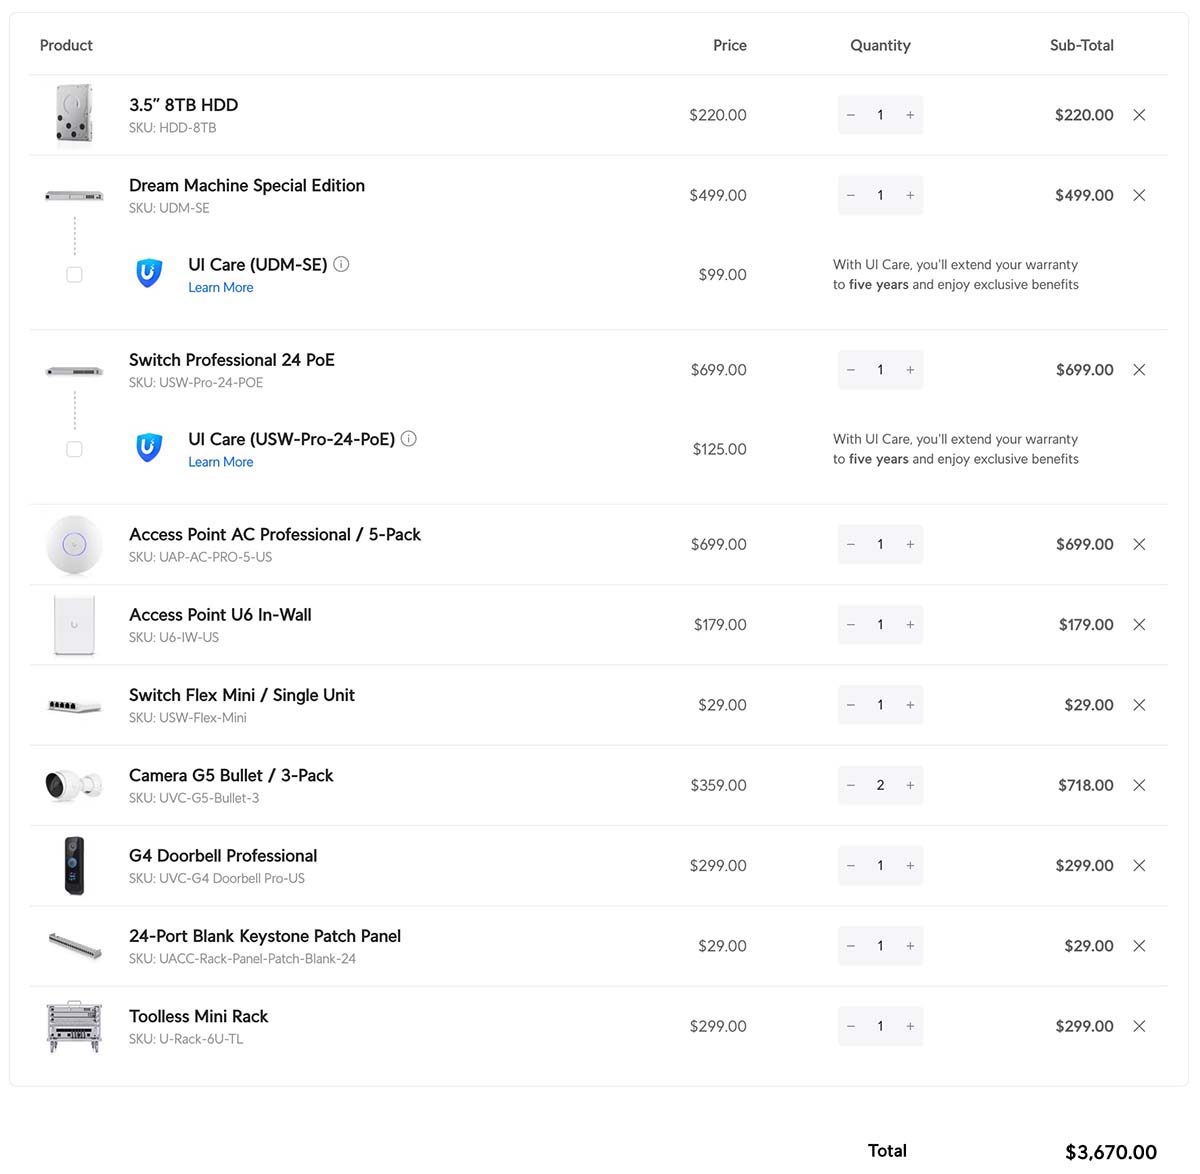Click the UI Care shield icon for UDM-SE

coord(148,273)
